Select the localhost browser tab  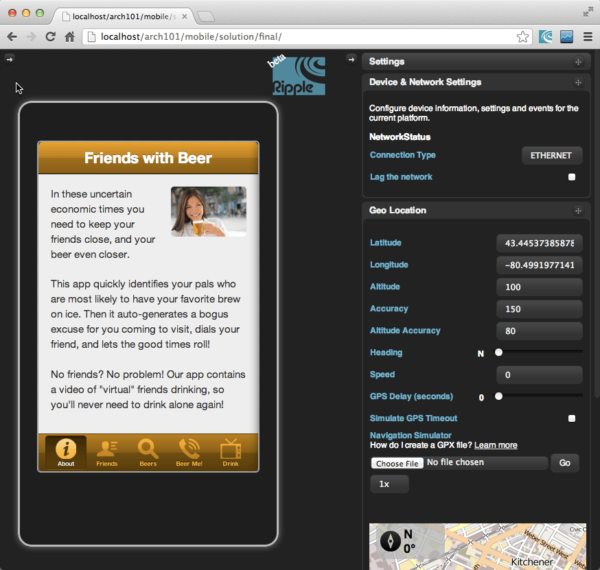pyautogui.click(x=122, y=16)
